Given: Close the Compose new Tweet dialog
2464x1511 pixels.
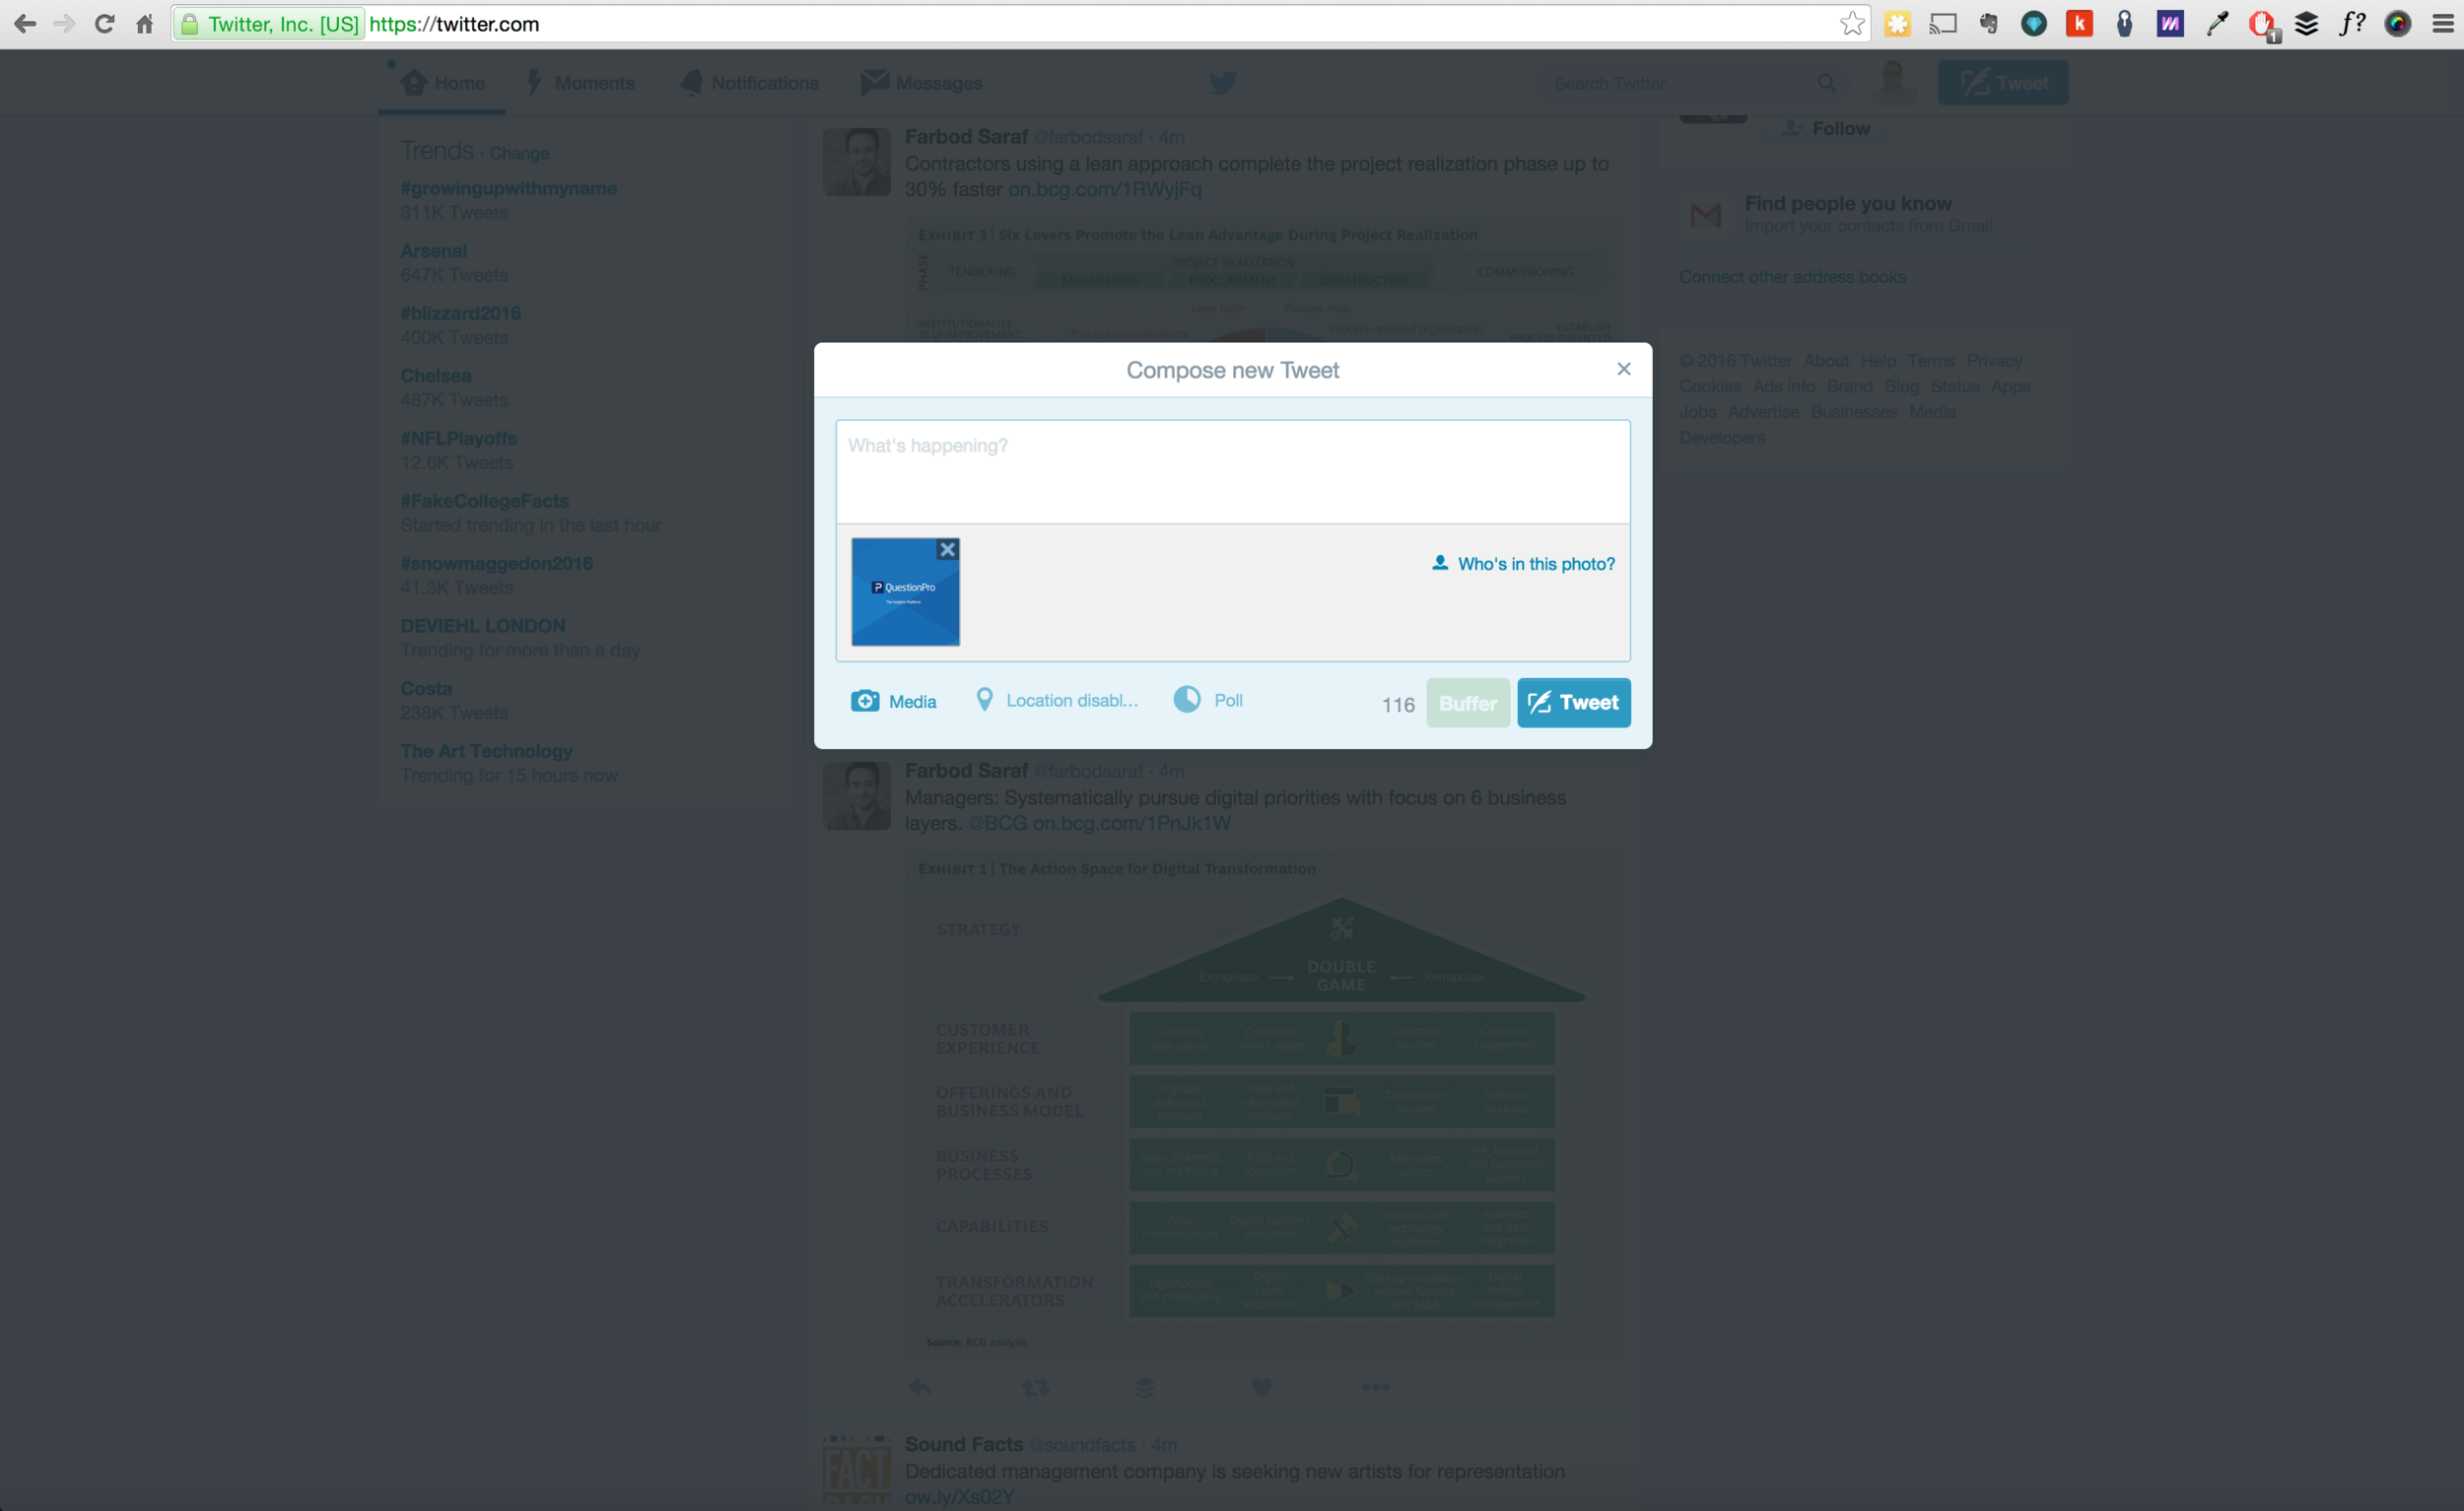Looking at the screenshot, I should (1624, 369).
